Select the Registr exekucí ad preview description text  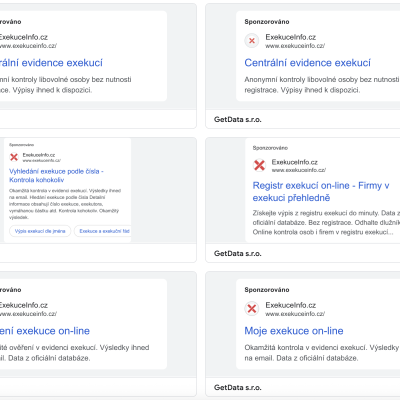tap(326, 222)
